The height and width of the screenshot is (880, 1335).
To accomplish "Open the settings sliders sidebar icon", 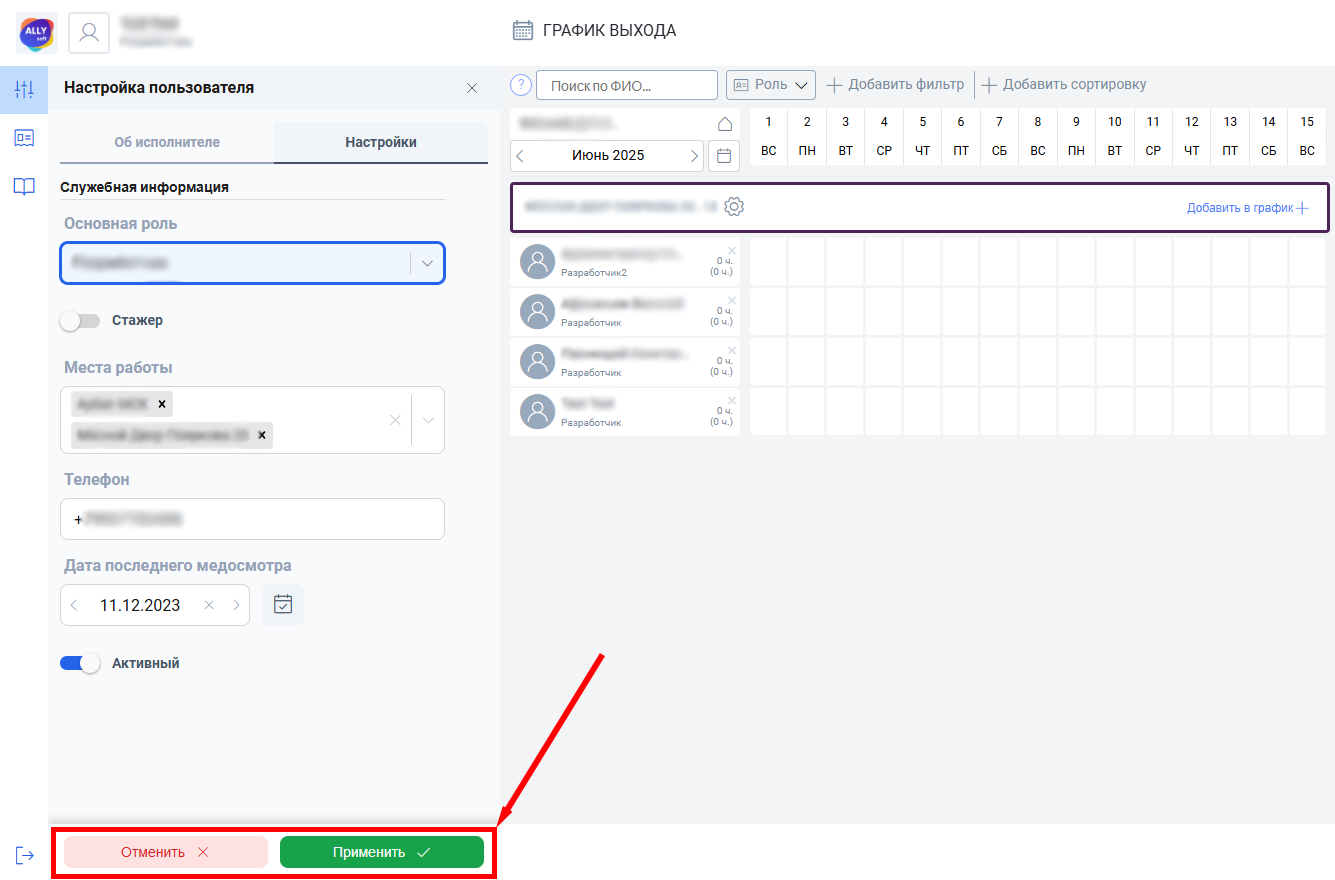I will [24, 89].
